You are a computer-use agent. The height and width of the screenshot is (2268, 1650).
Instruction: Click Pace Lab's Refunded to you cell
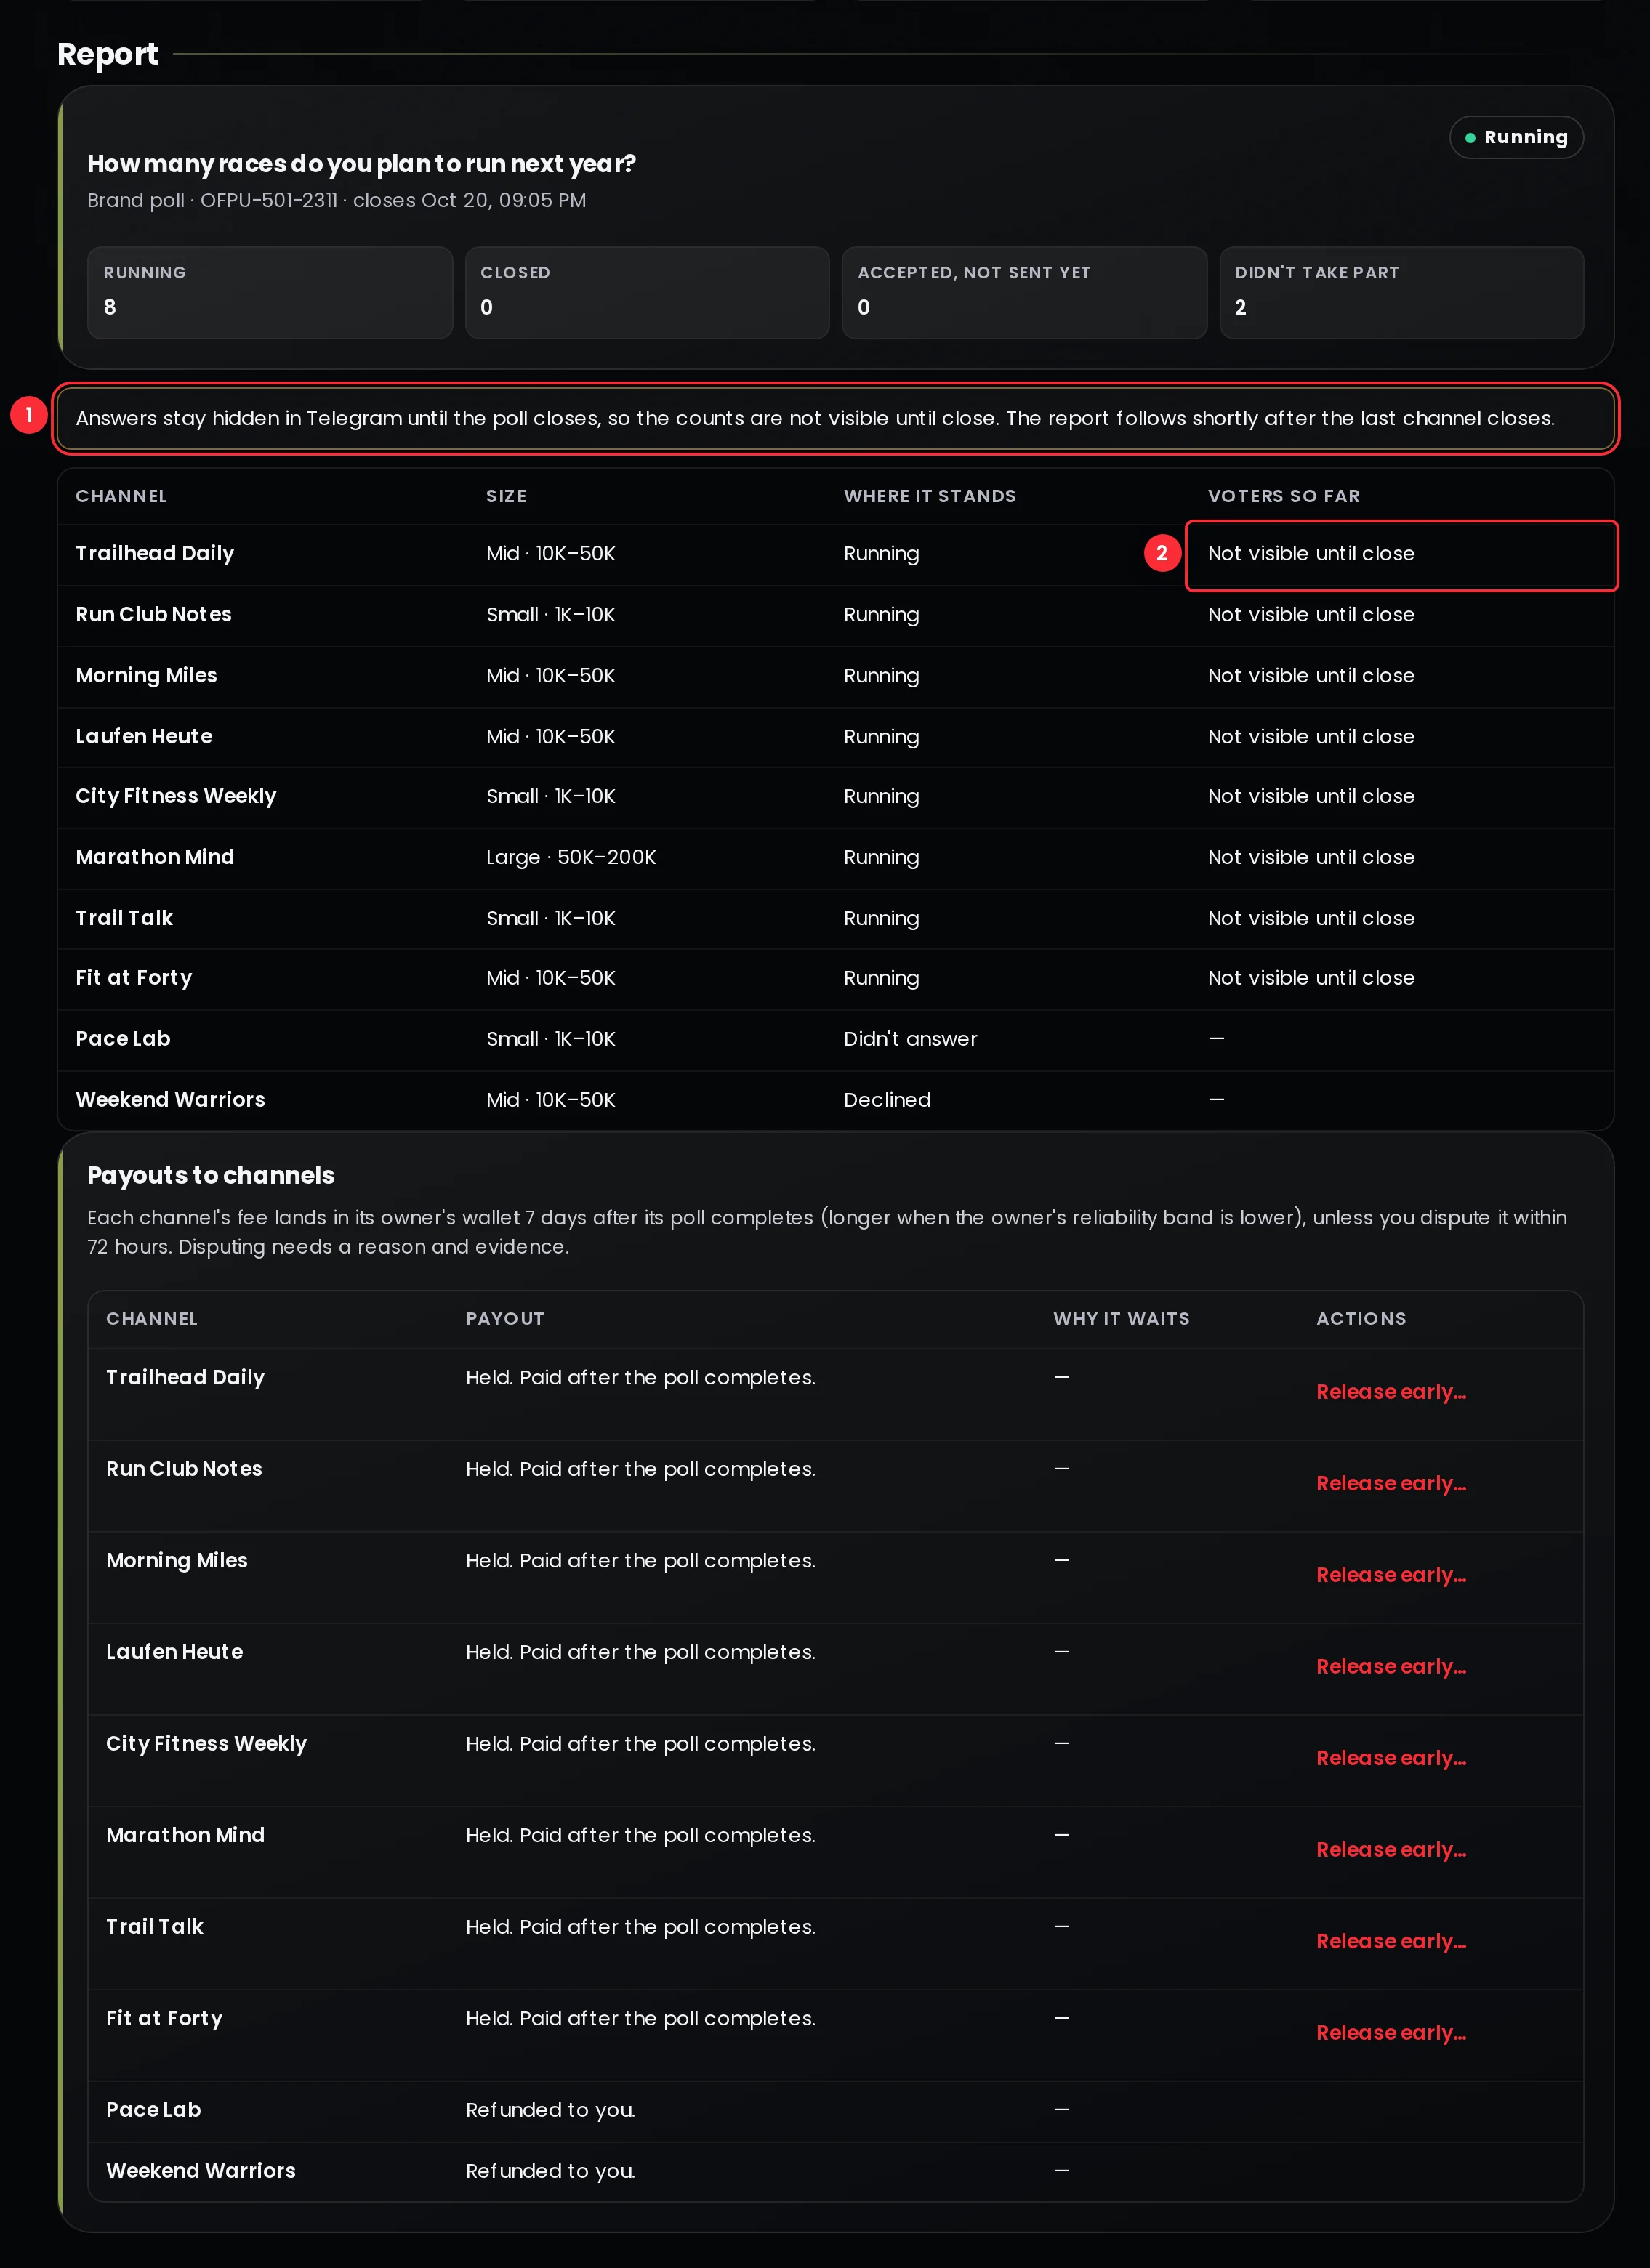pyautogui.click(x=550, y=2111)
